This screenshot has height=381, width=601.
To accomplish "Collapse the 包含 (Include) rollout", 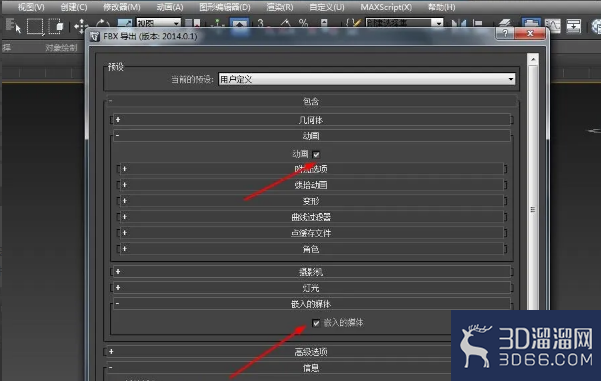I will [310, 101].
